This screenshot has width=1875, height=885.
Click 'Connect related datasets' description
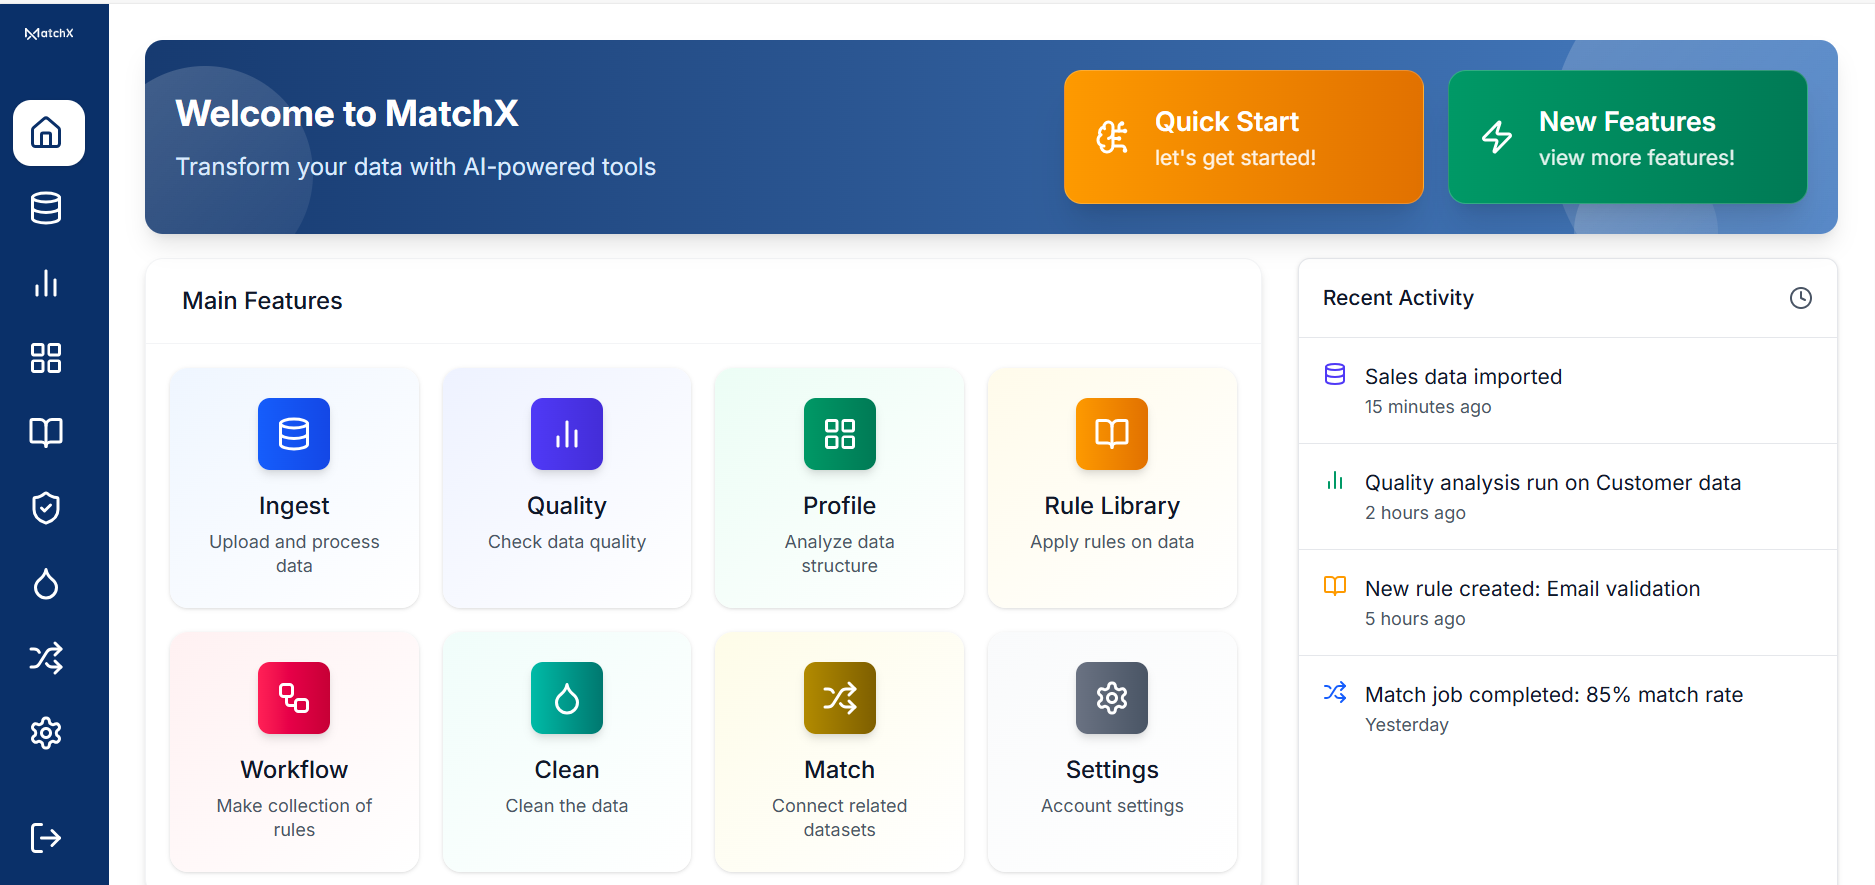840,818
